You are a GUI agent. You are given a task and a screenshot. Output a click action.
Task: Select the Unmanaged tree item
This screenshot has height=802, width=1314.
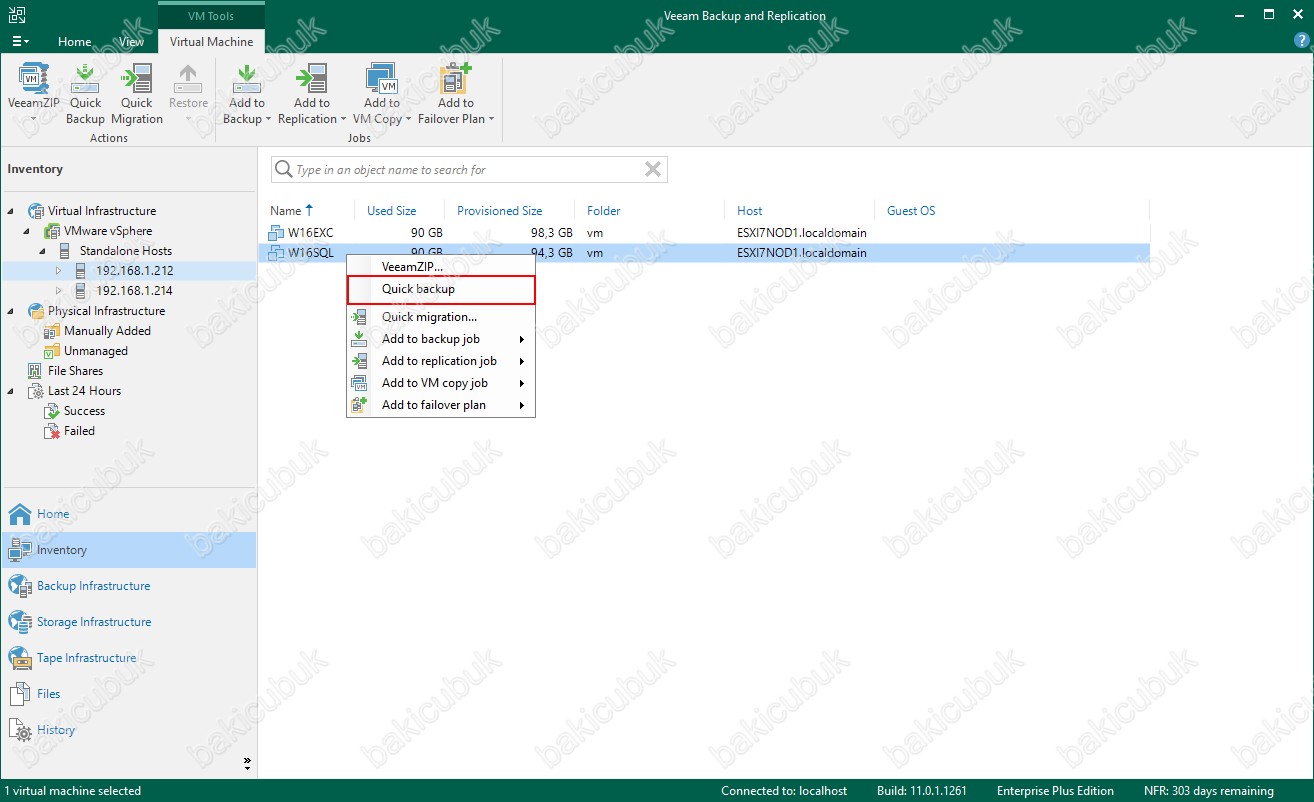95,351
